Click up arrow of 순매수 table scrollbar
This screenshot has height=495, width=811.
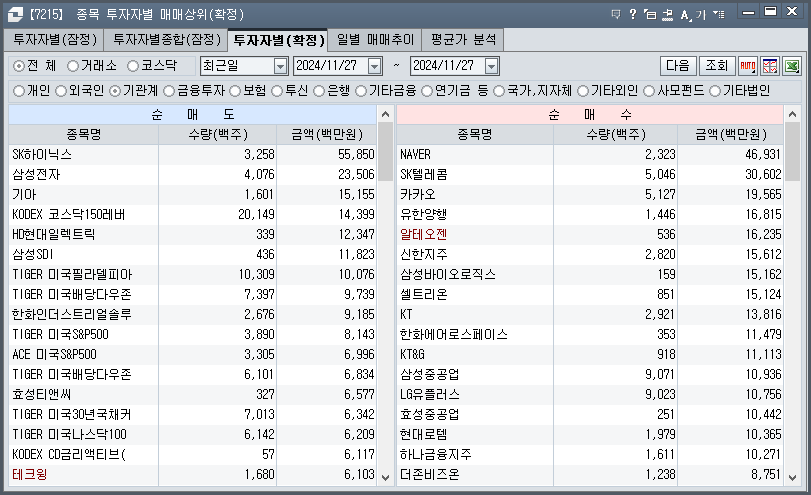pos(792,114)
